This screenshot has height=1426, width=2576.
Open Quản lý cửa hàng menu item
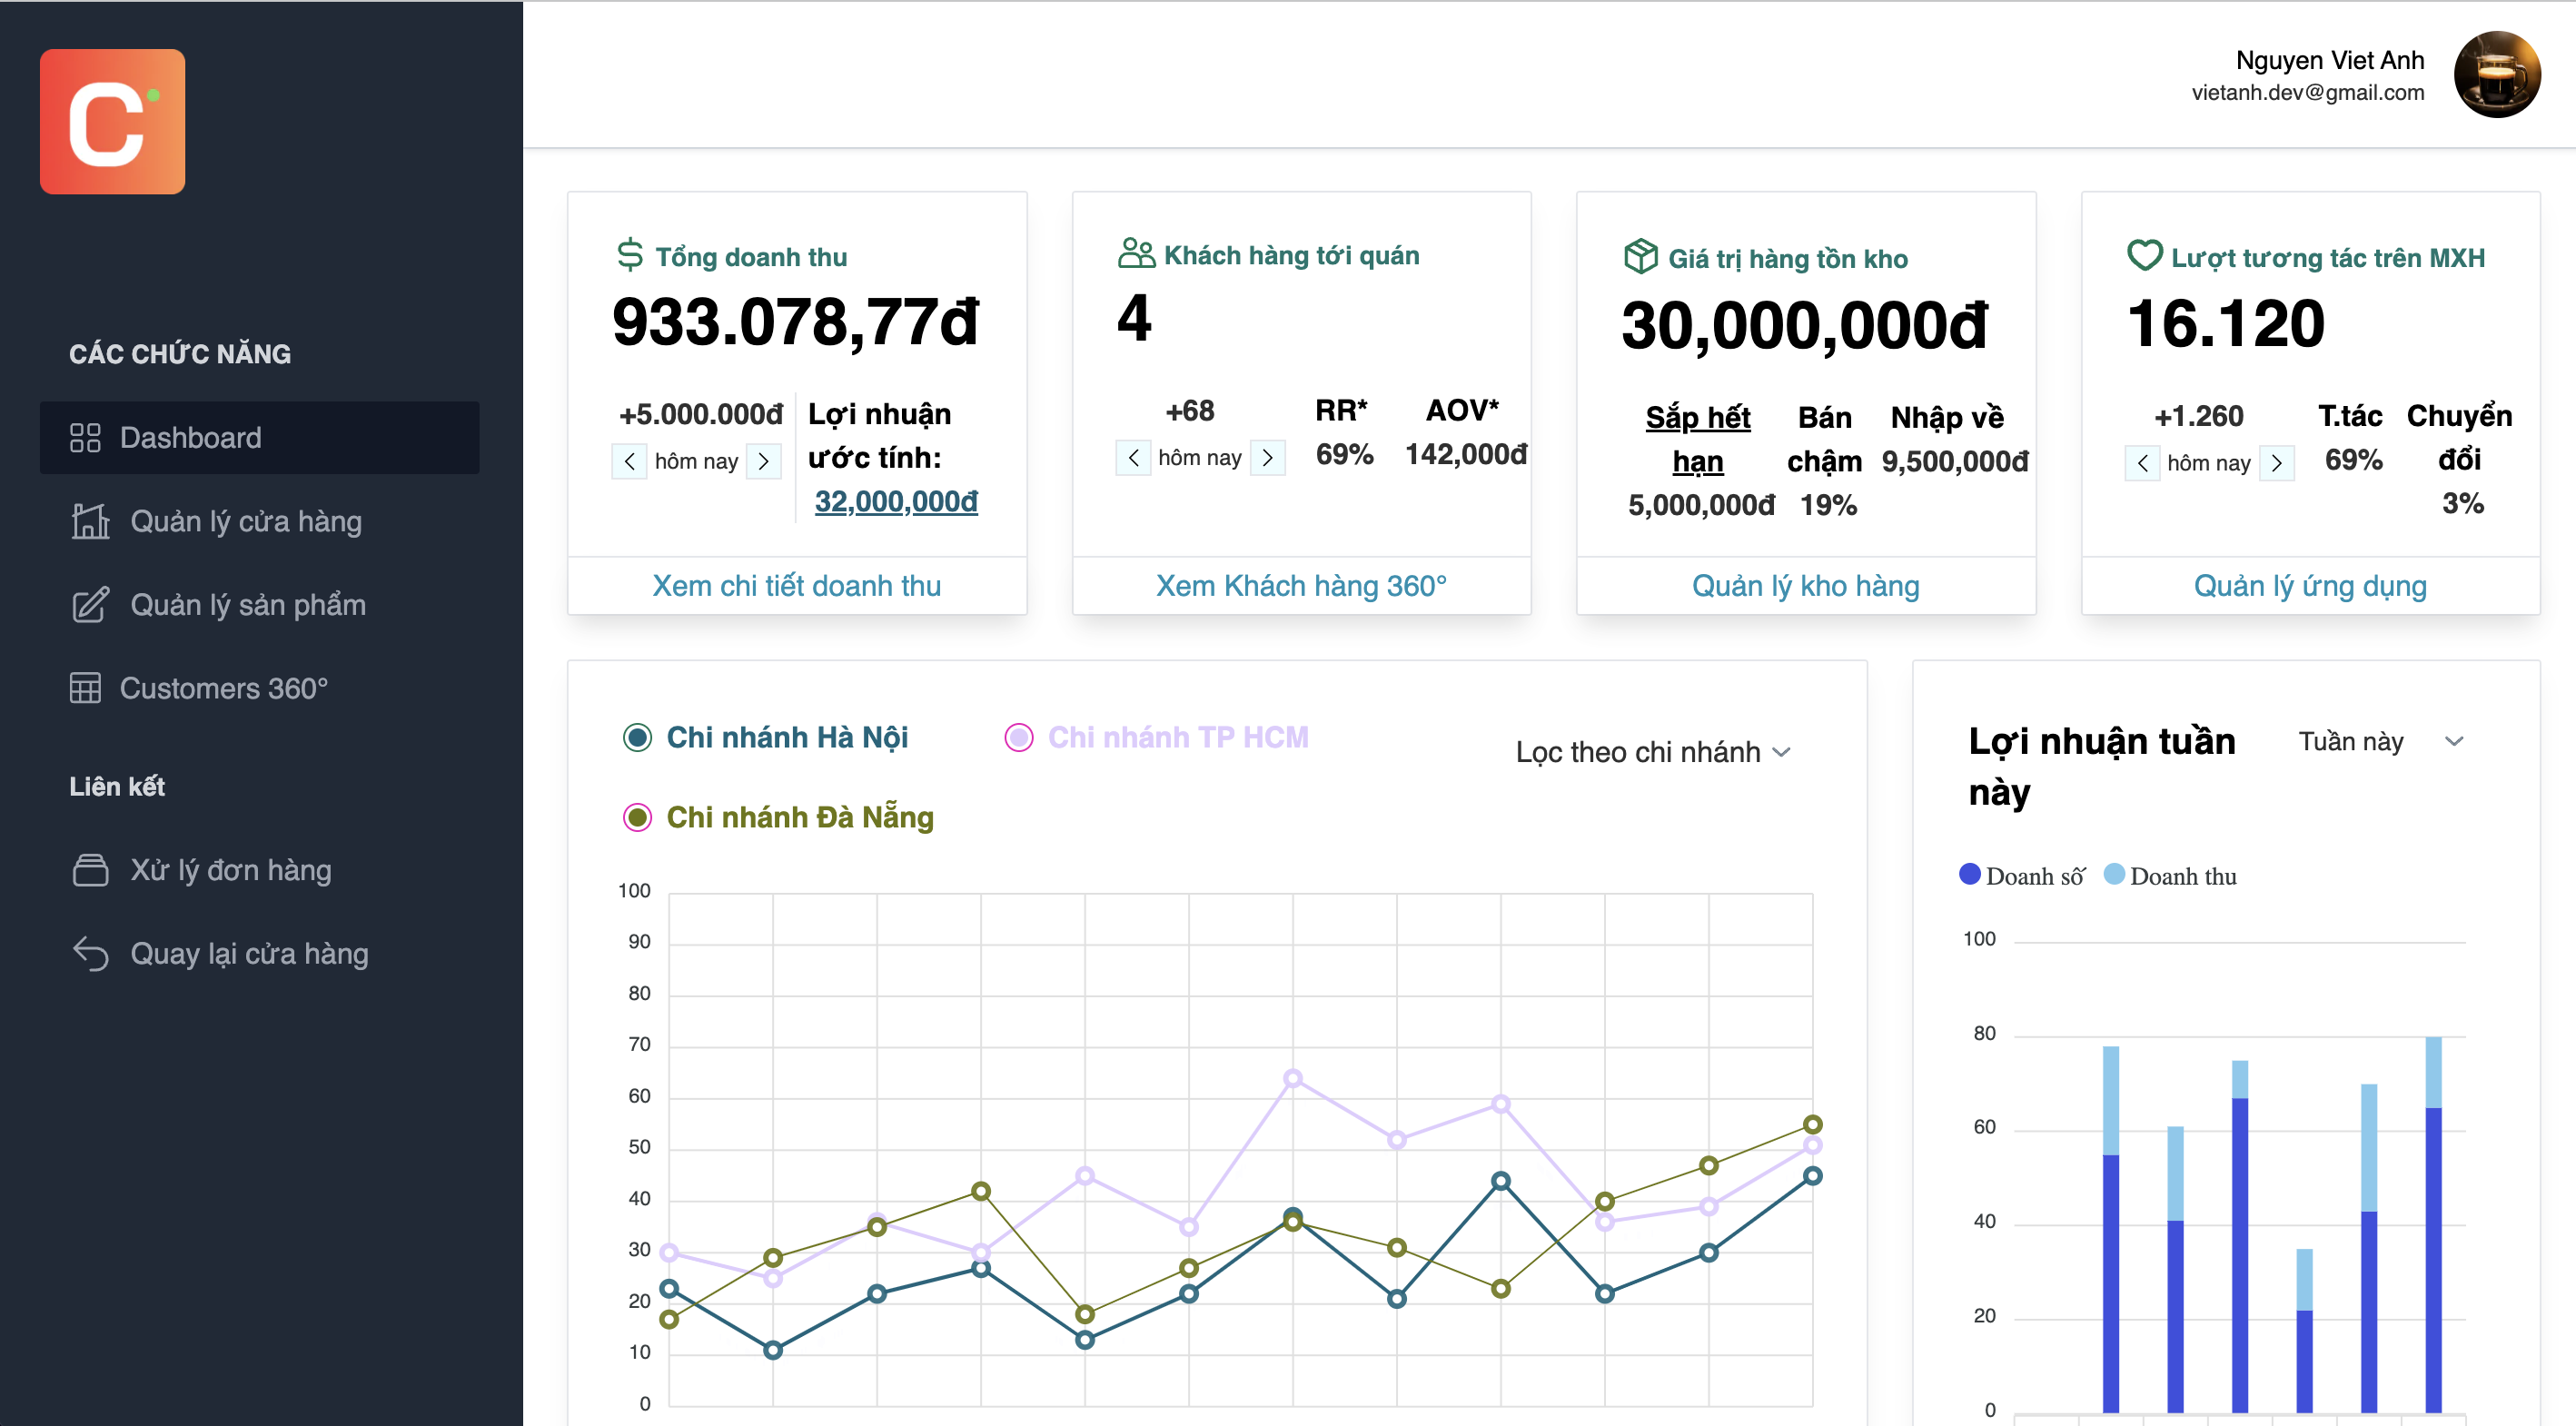click(260, 521)
